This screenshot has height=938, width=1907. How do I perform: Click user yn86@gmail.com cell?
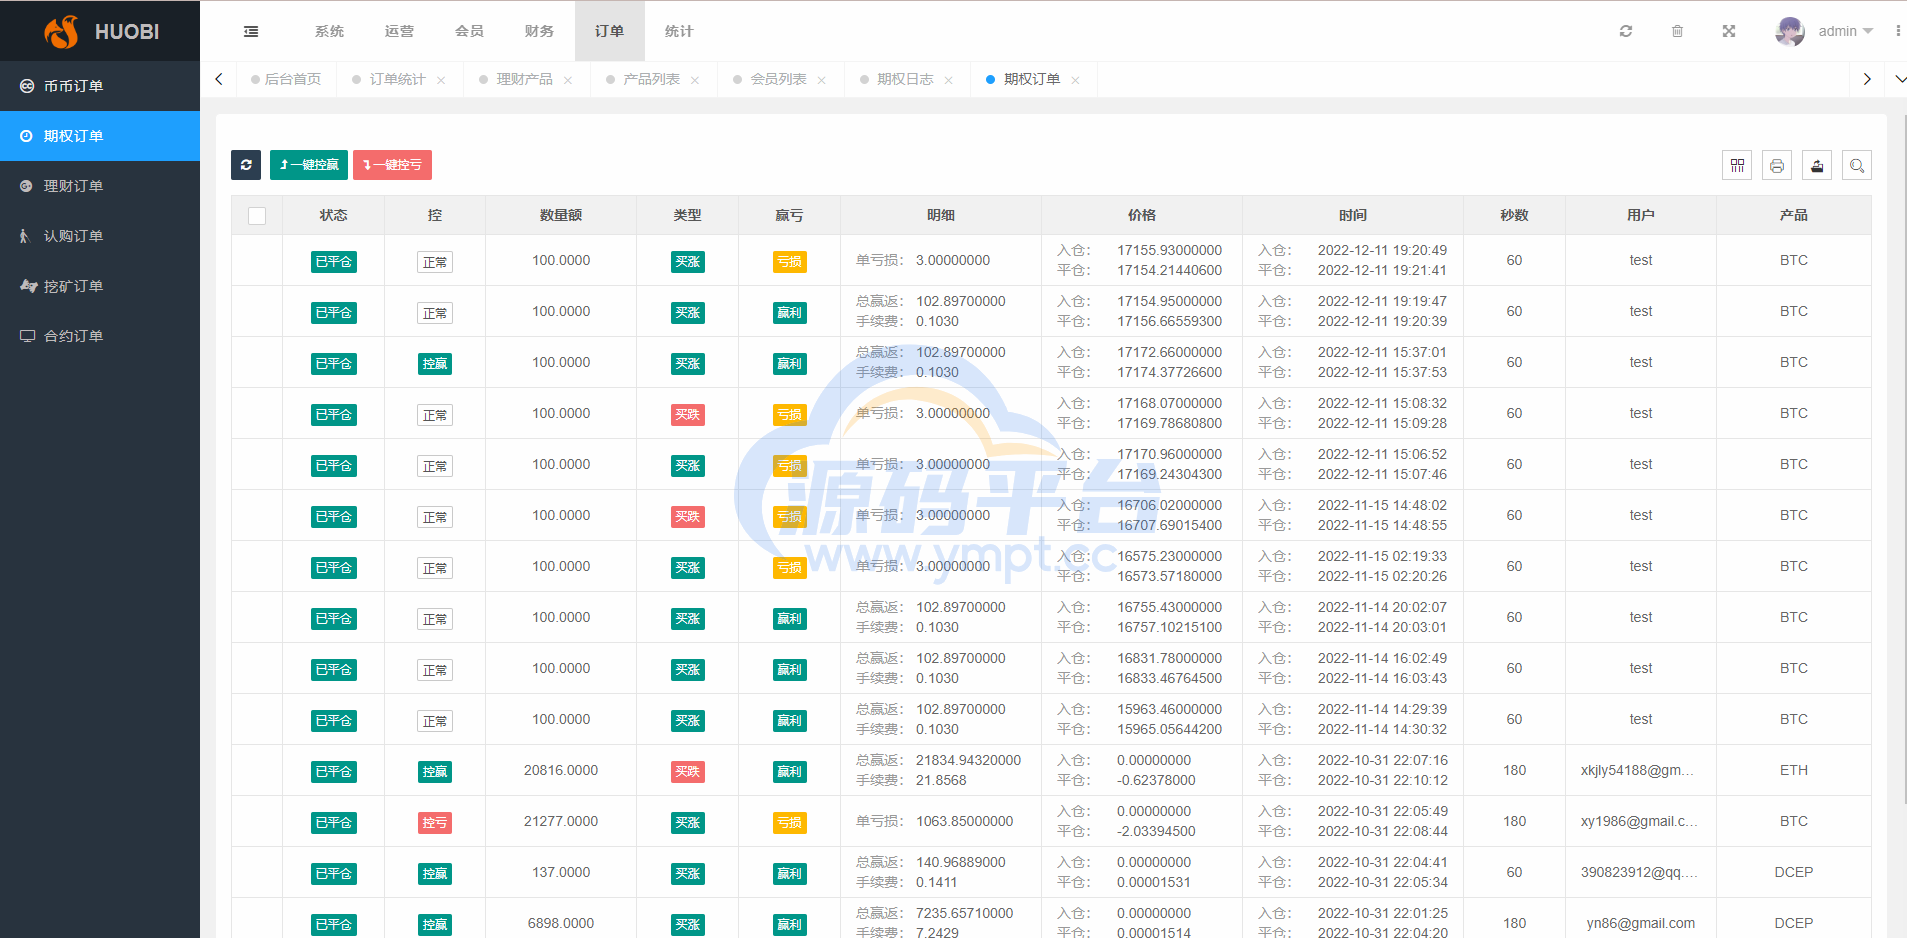point(1641,923)
